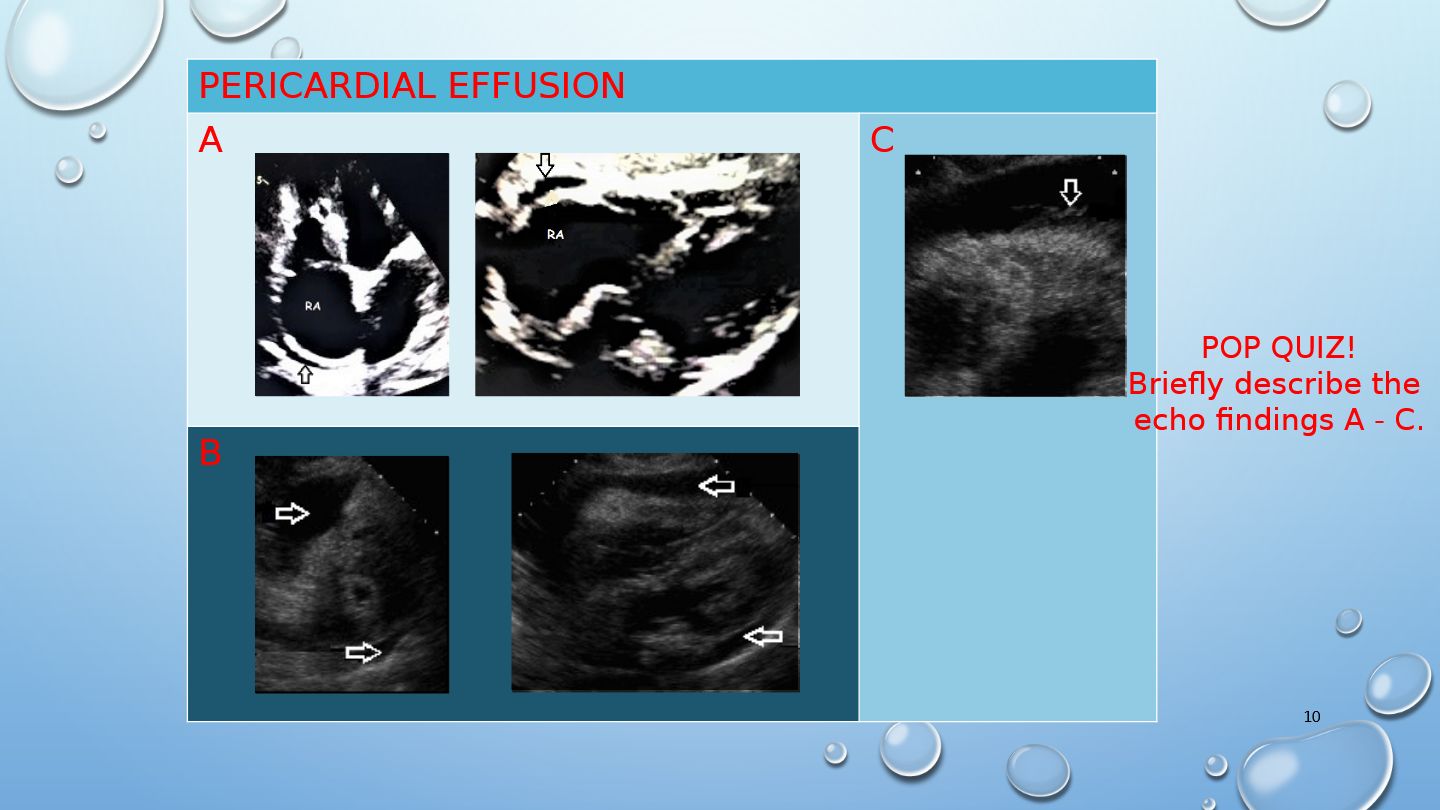Click the RA label in right panel A image
This screenshot has height=810, width=1440.
[555, 235]
